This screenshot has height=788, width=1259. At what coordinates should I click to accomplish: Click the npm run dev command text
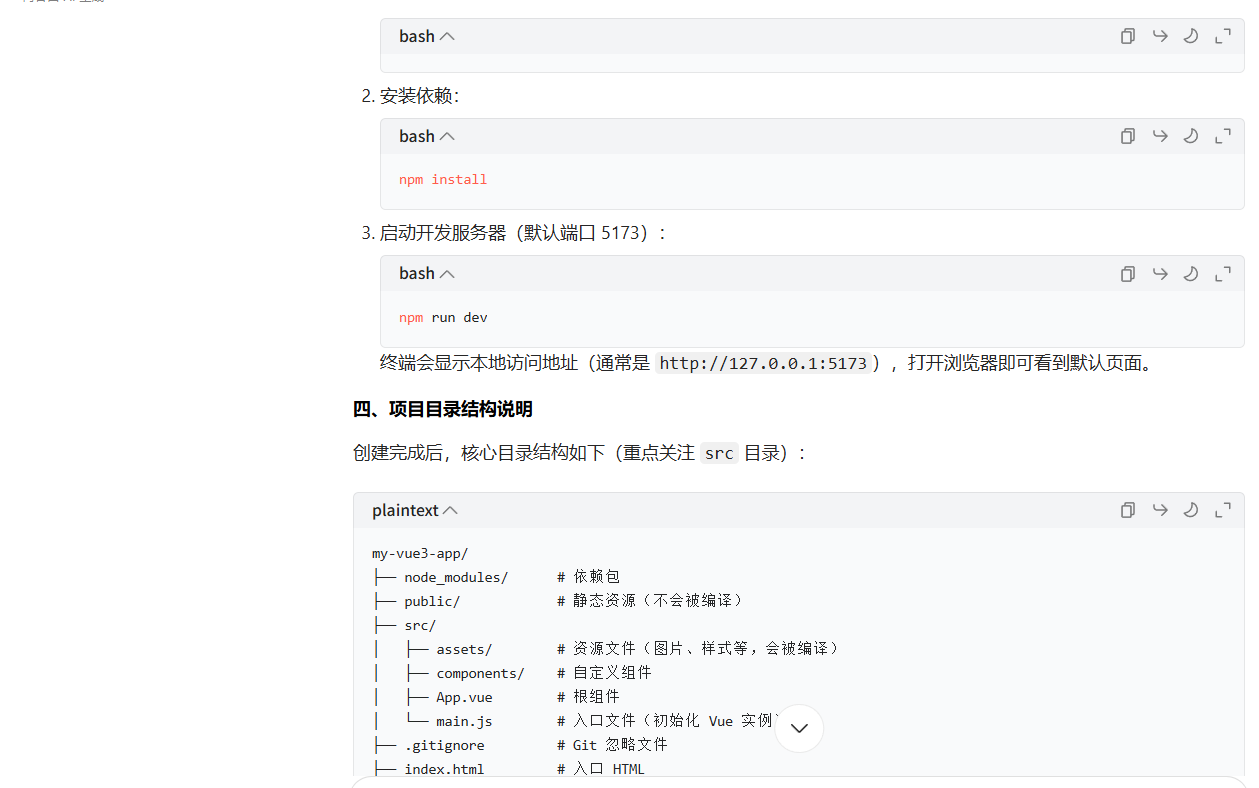point(443,317)
